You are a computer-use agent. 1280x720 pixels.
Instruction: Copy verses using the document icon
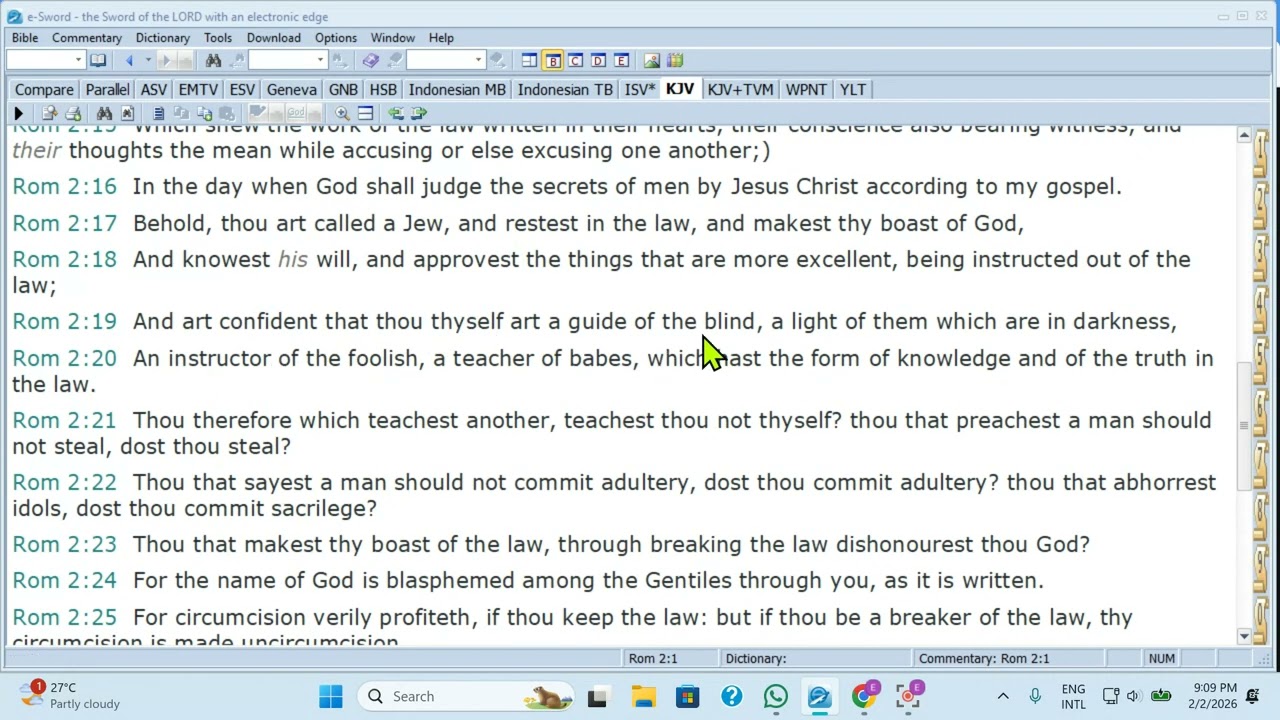(x=158, y=114)
